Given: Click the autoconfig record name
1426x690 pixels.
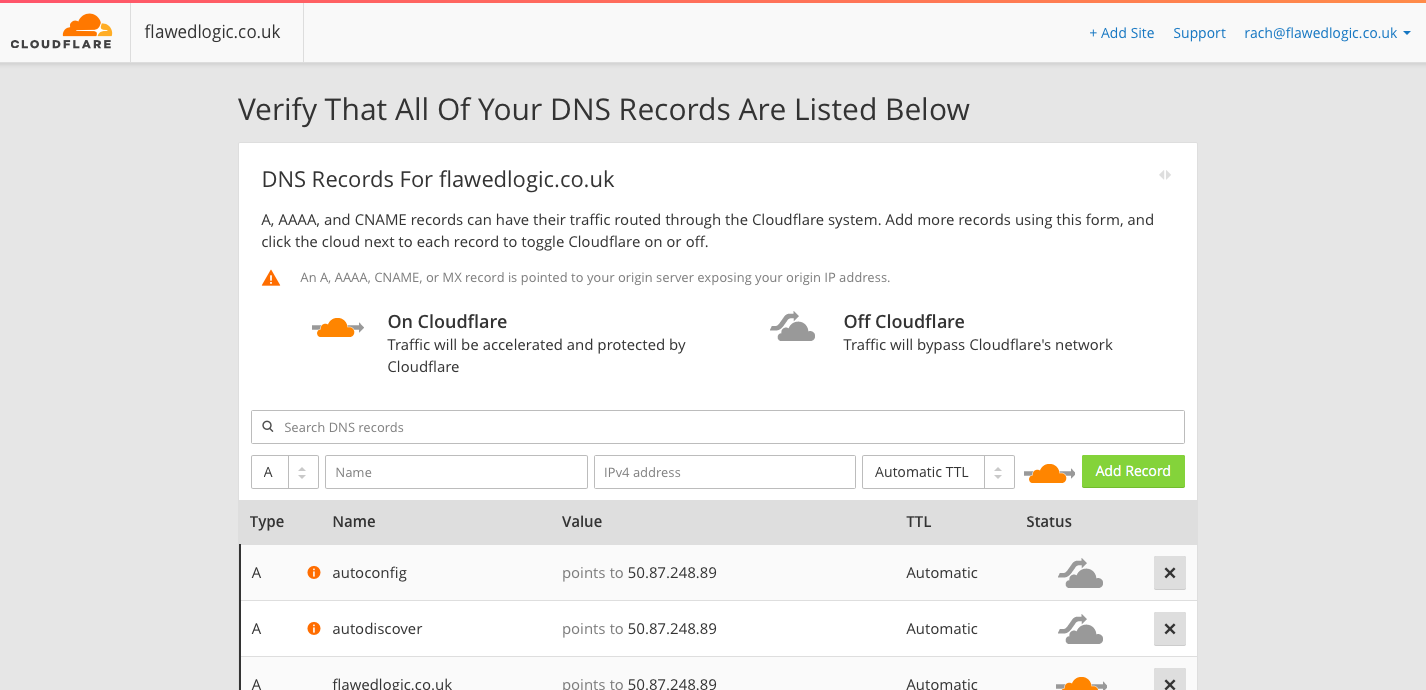Looking at the screenshot, I should click(370, 573).
